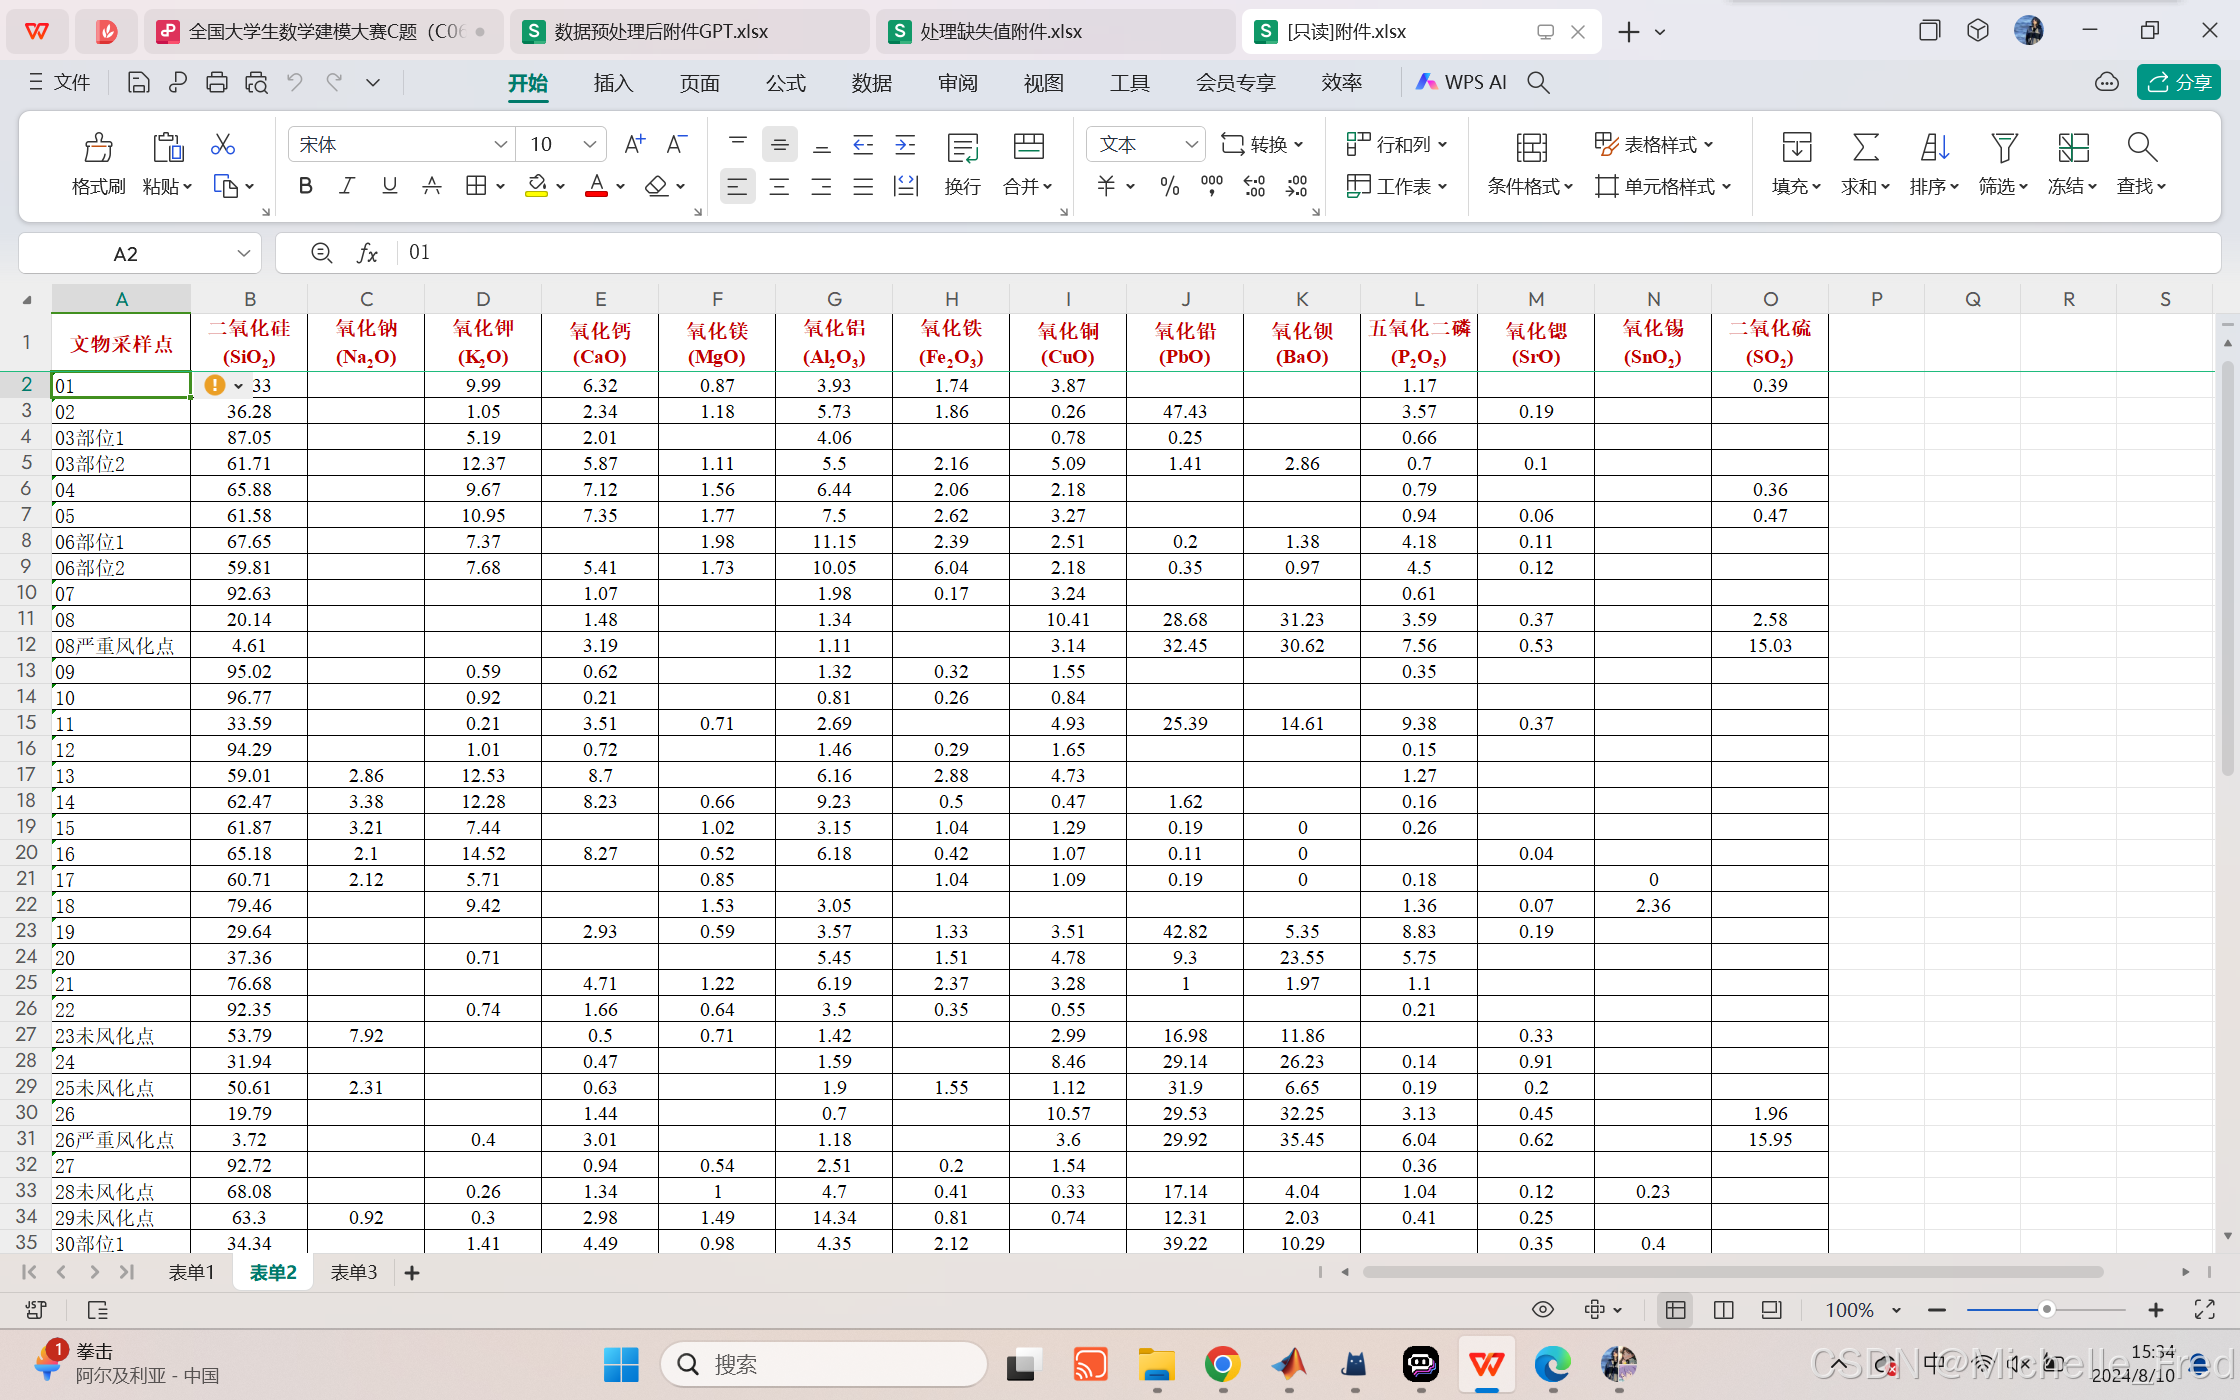The image size is (2240, 1400).
Task: Open the number format dropdown (文本)
Action: 1191,145
